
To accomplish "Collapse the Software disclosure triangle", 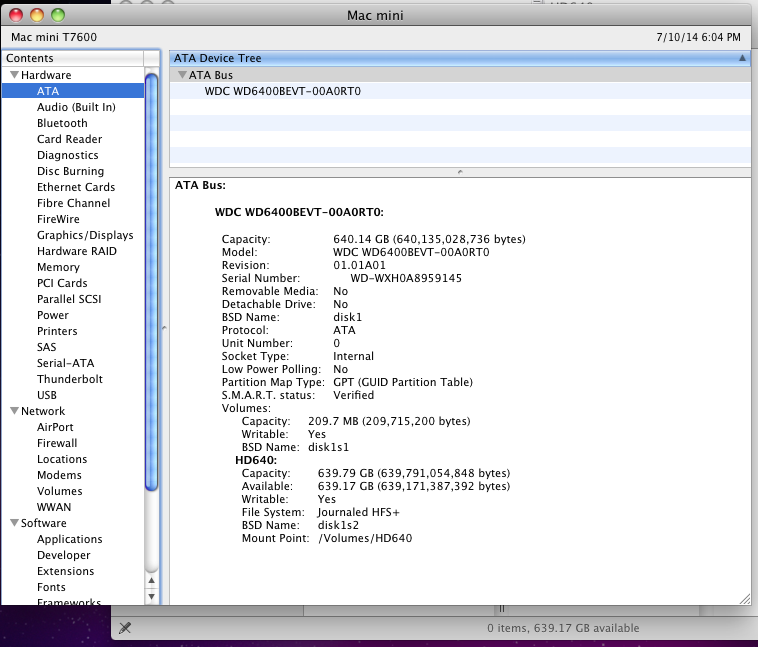I will click(x=13, y=523).
